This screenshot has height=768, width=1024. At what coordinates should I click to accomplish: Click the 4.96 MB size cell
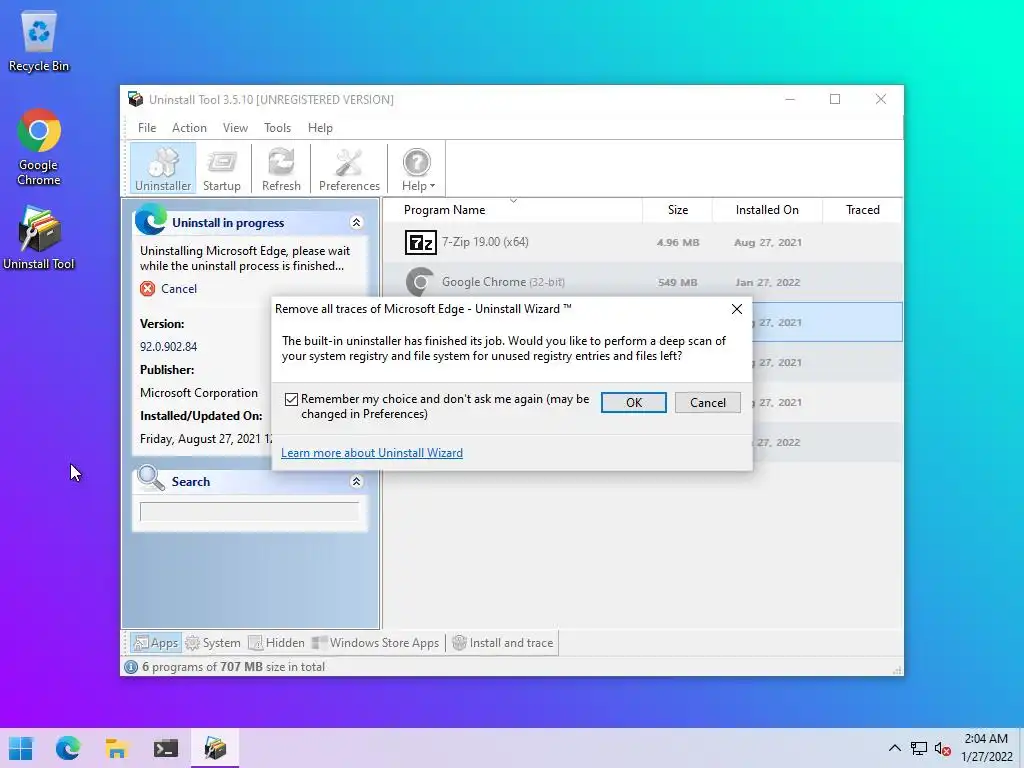click(x=678, y=242)
